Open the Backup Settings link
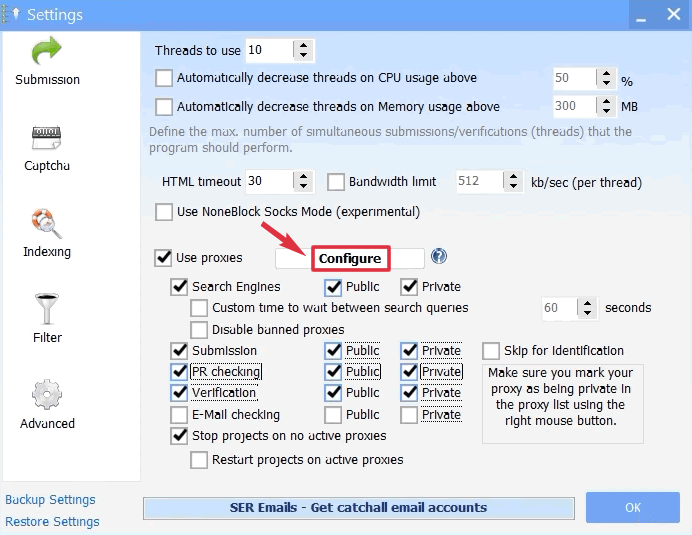 50,500
